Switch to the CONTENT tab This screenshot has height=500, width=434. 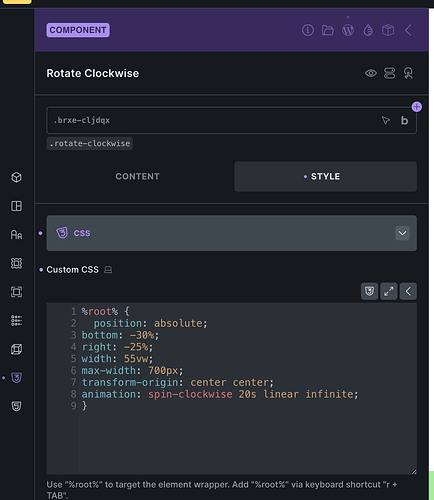tap(137, 176)
